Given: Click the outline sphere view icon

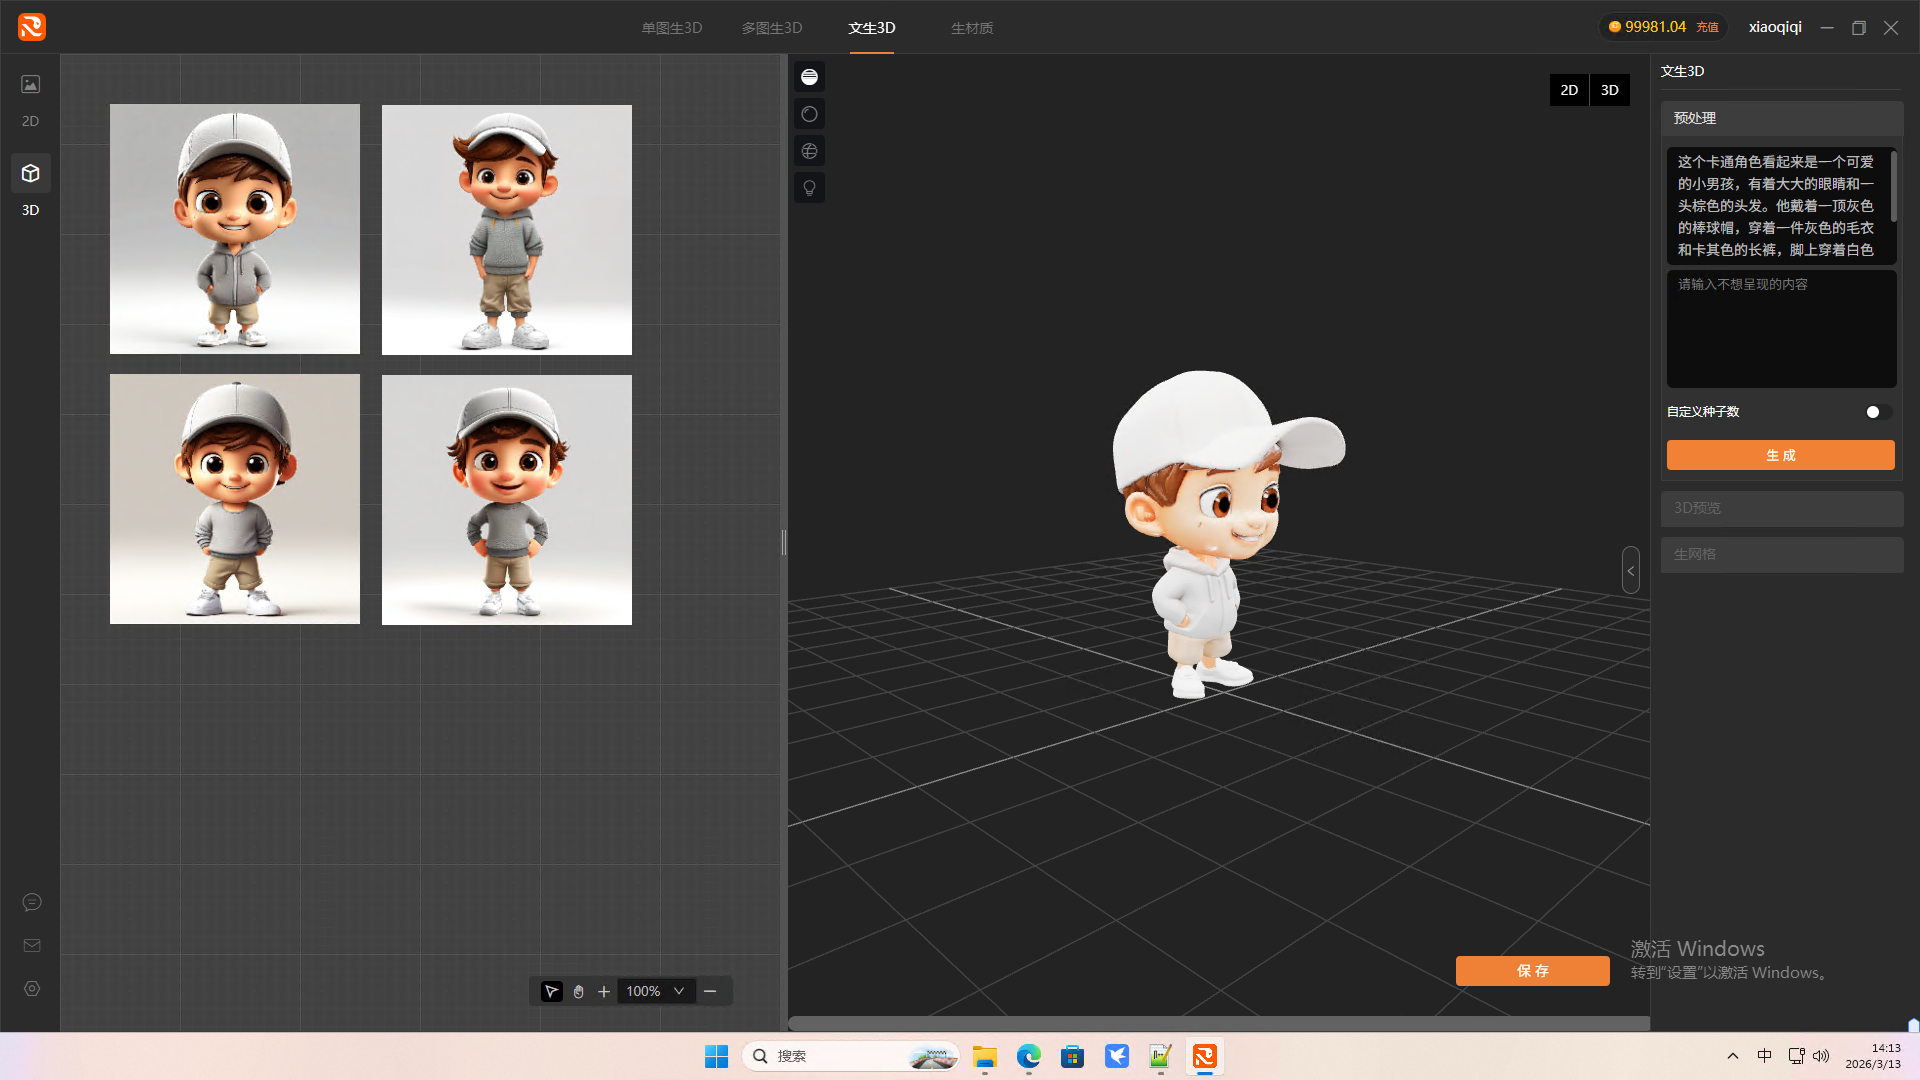Looking at the screenshot, I should (x=809, y=114).
